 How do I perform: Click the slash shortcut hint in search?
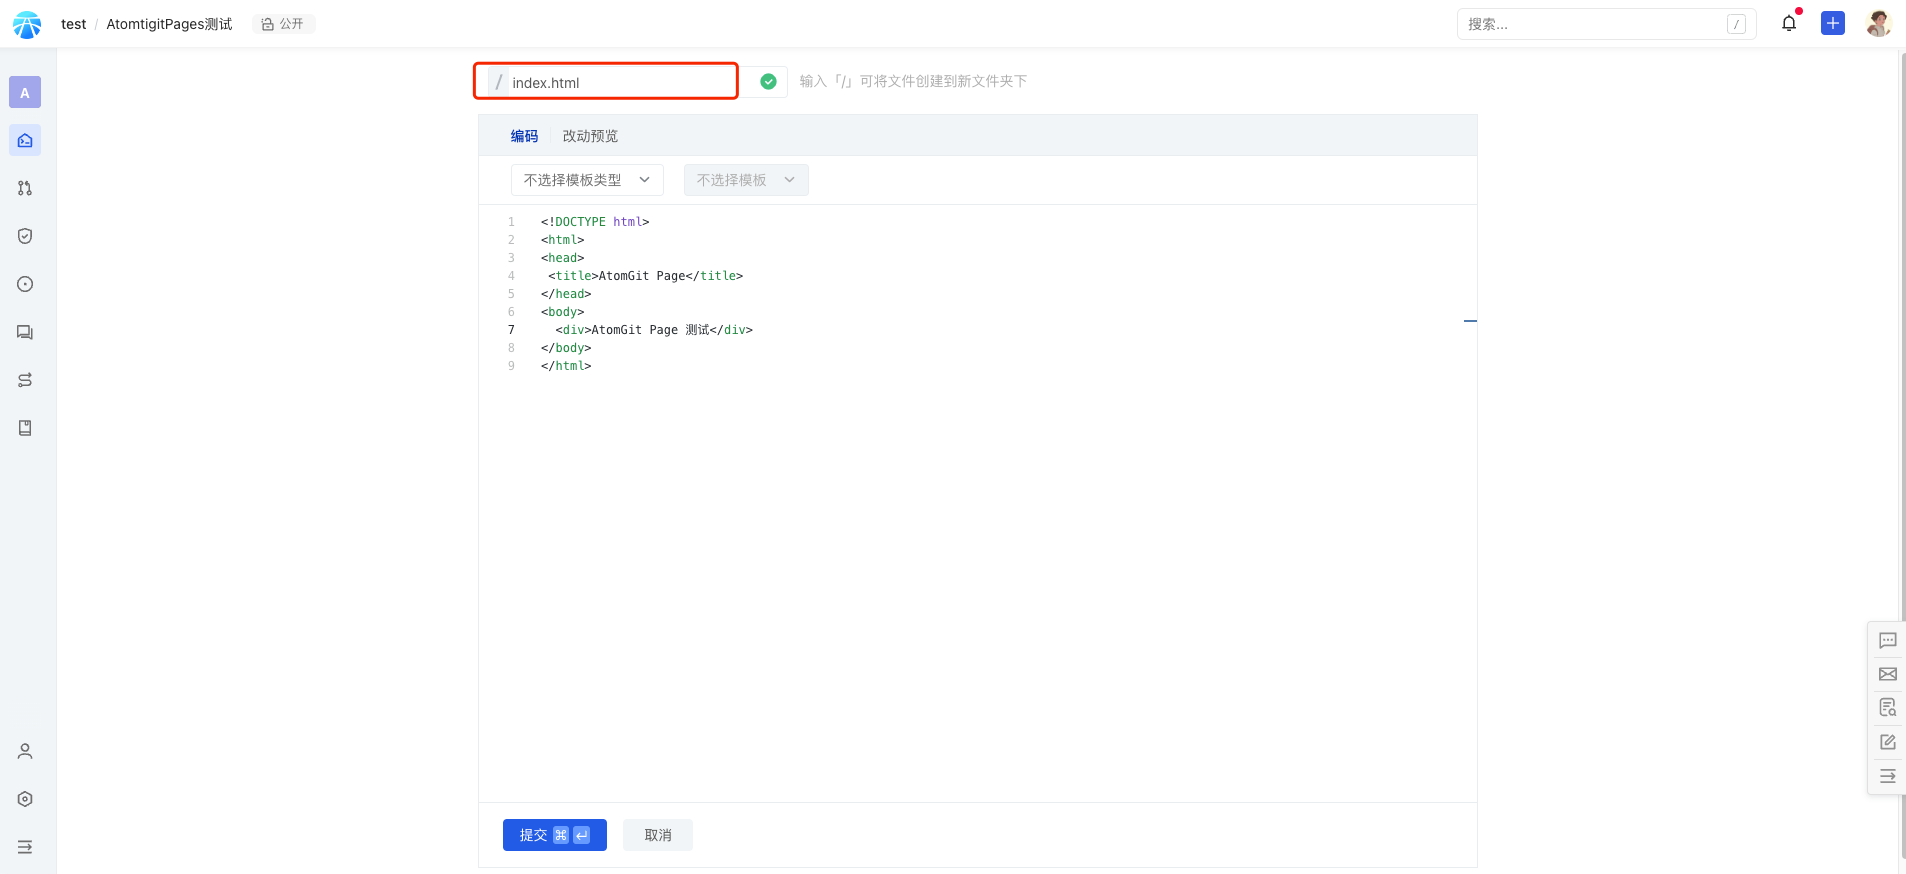pos(1737,24)
